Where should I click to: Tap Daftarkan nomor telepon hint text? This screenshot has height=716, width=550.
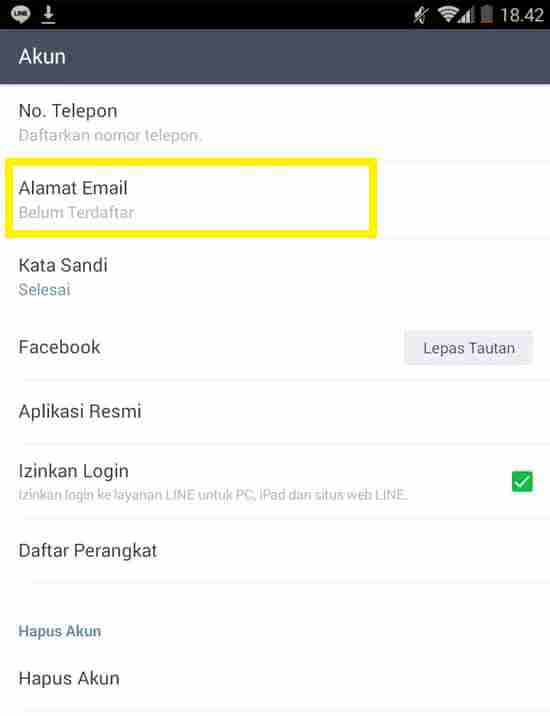(110, 136)
